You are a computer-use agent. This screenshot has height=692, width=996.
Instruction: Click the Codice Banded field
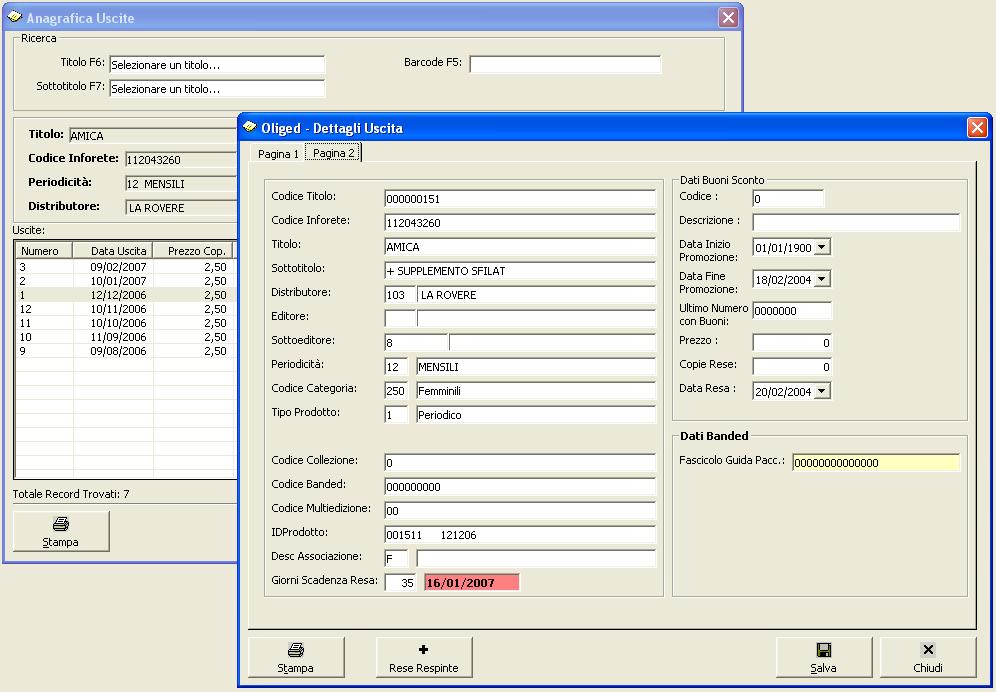[x=520, y=487]
